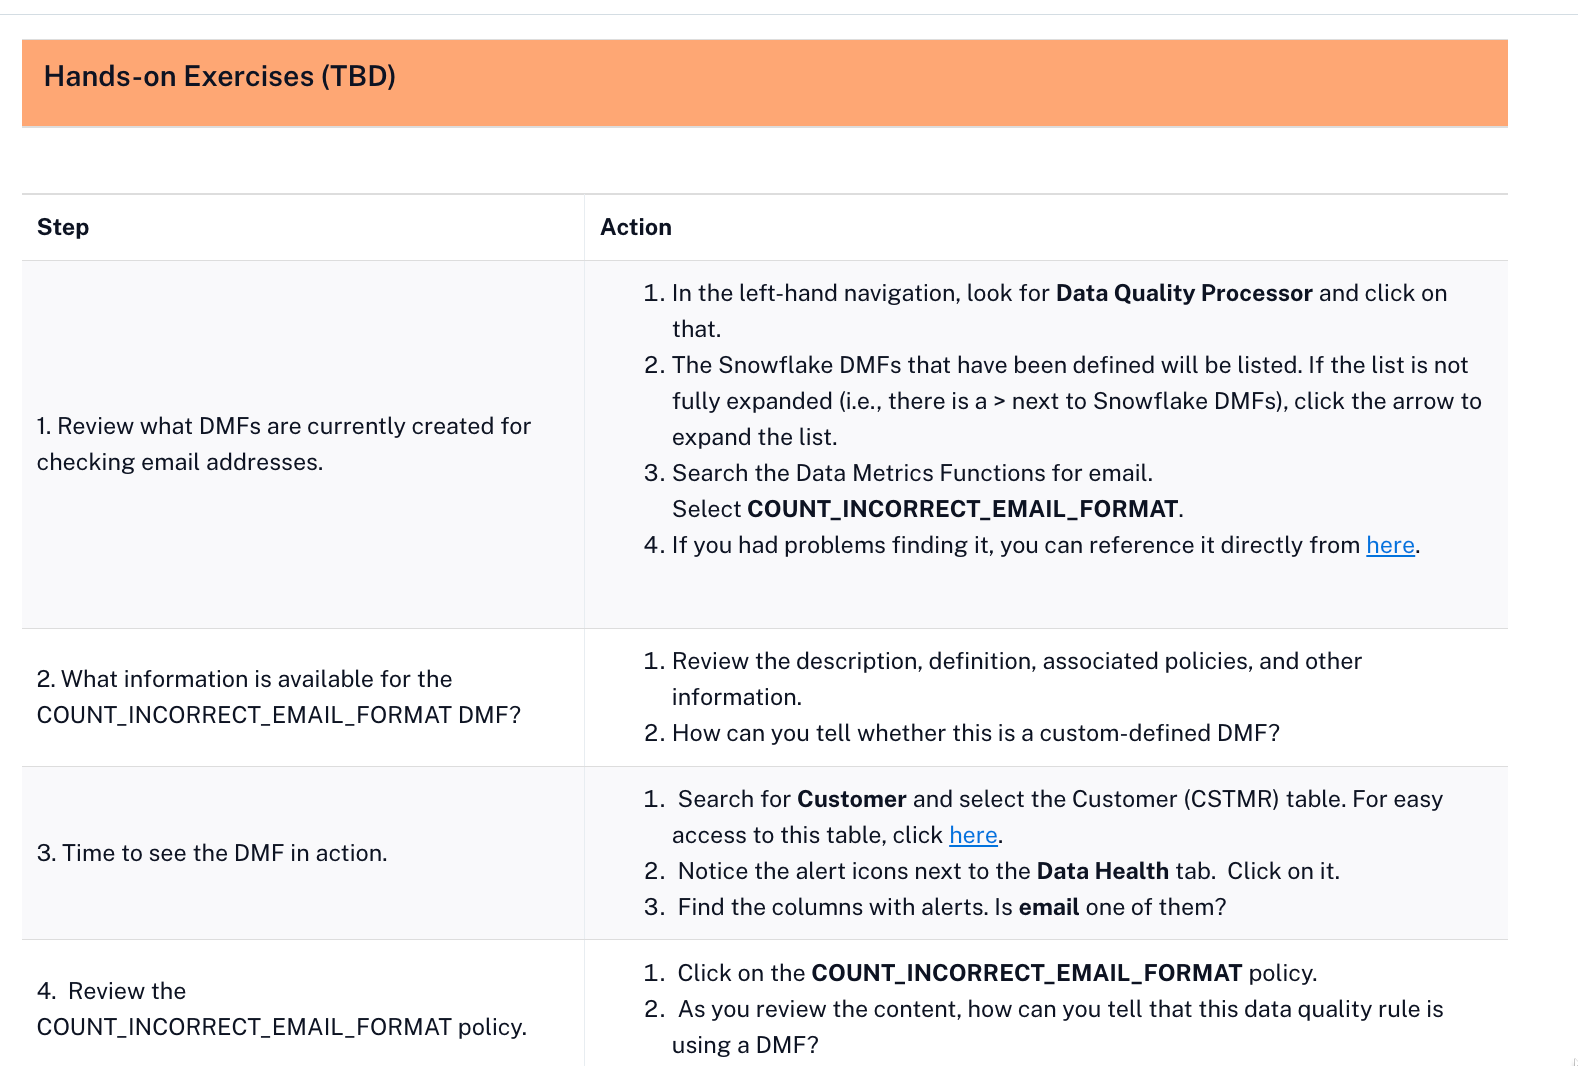Click the "Hands-on Exercises (TBD)" heading
The width and height of the screenshot is (1578, 1066).
pyautogui.click(x=220, y=77)
